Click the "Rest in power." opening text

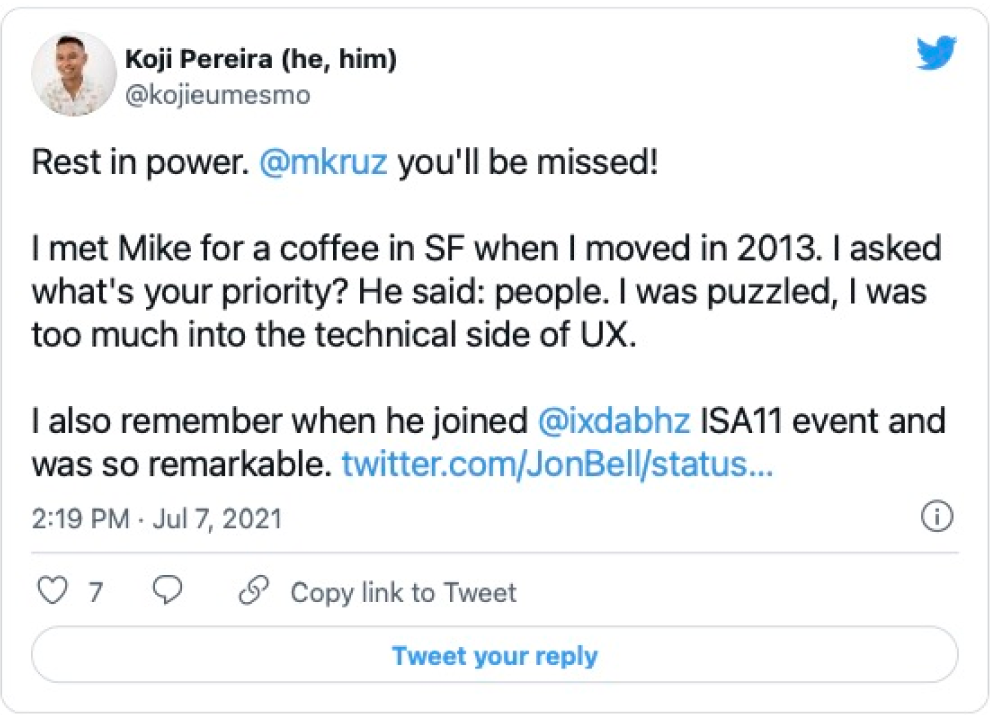pos(138,163)
